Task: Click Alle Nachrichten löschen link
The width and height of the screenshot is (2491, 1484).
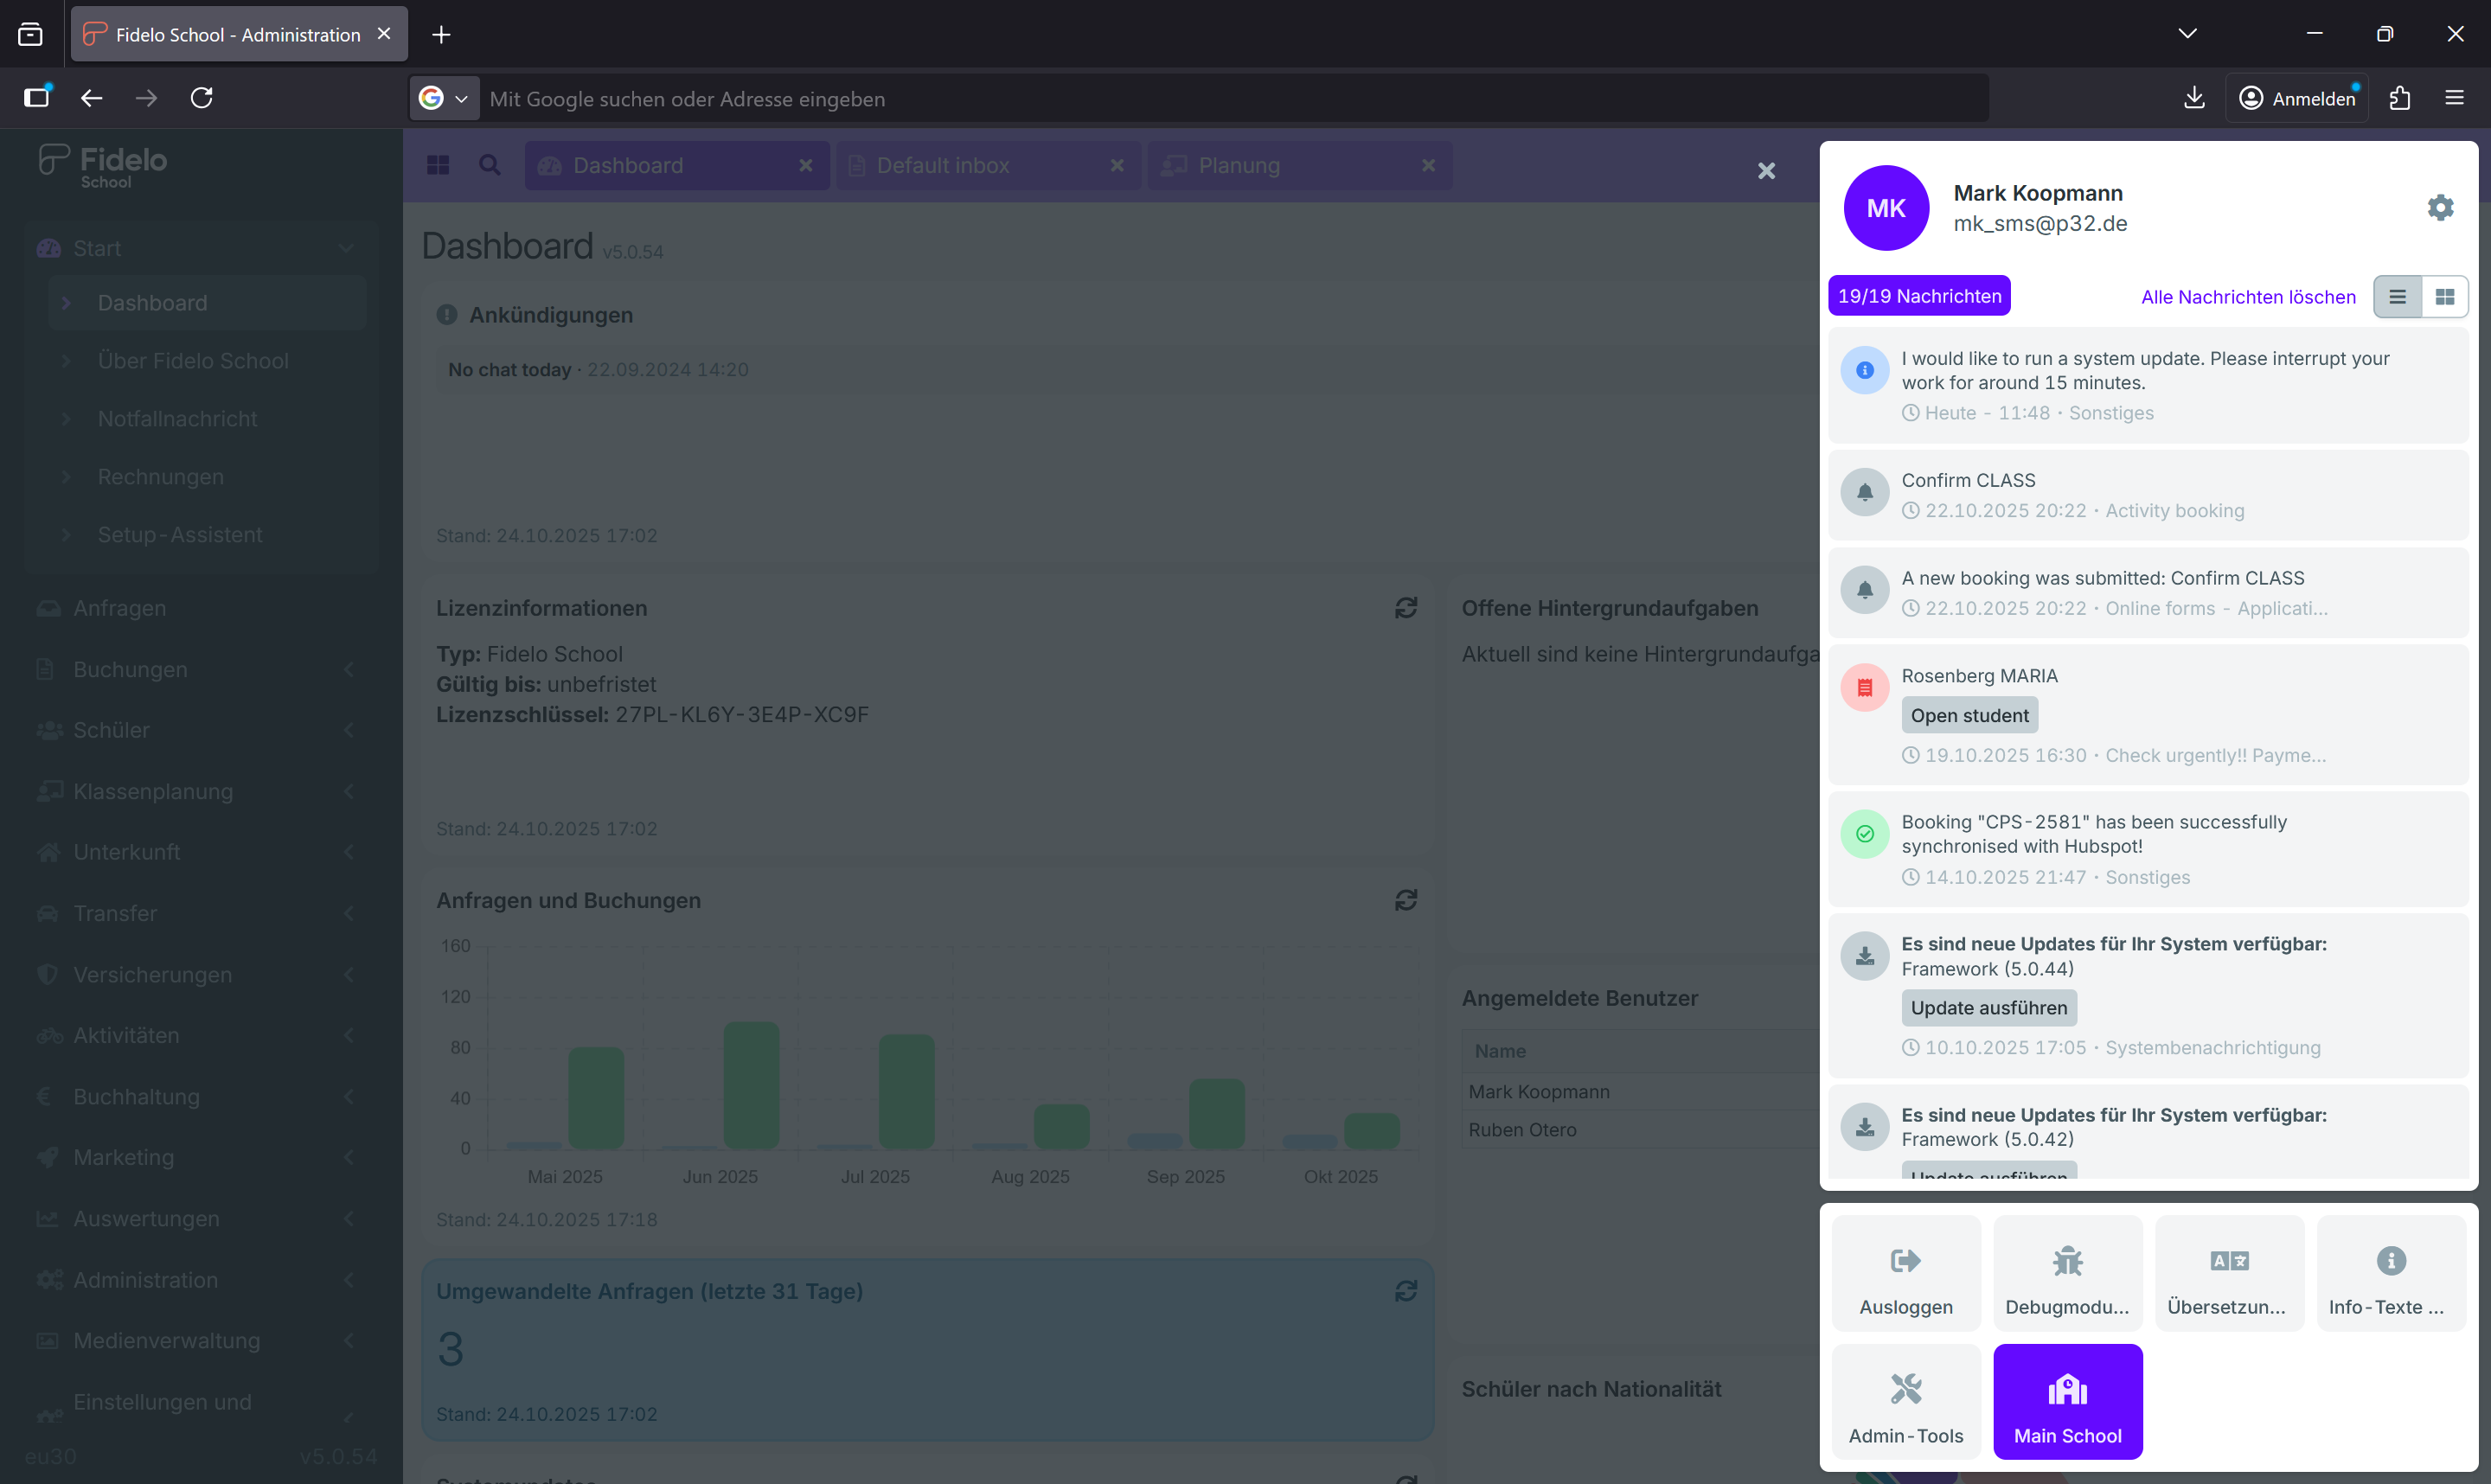Action: click(x=2247, y=297)
